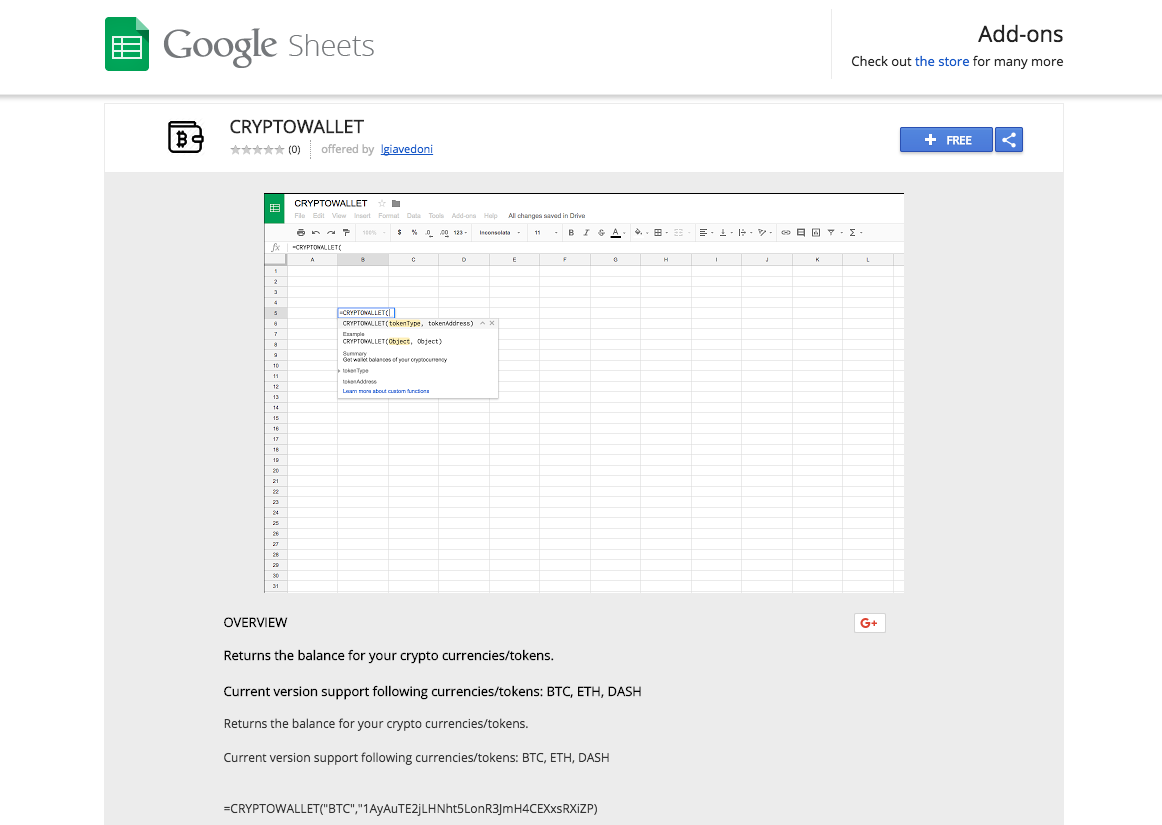Open the Help menu in the preview
The height and width of the screenshot is (825, 1162).
click(491, 216)
